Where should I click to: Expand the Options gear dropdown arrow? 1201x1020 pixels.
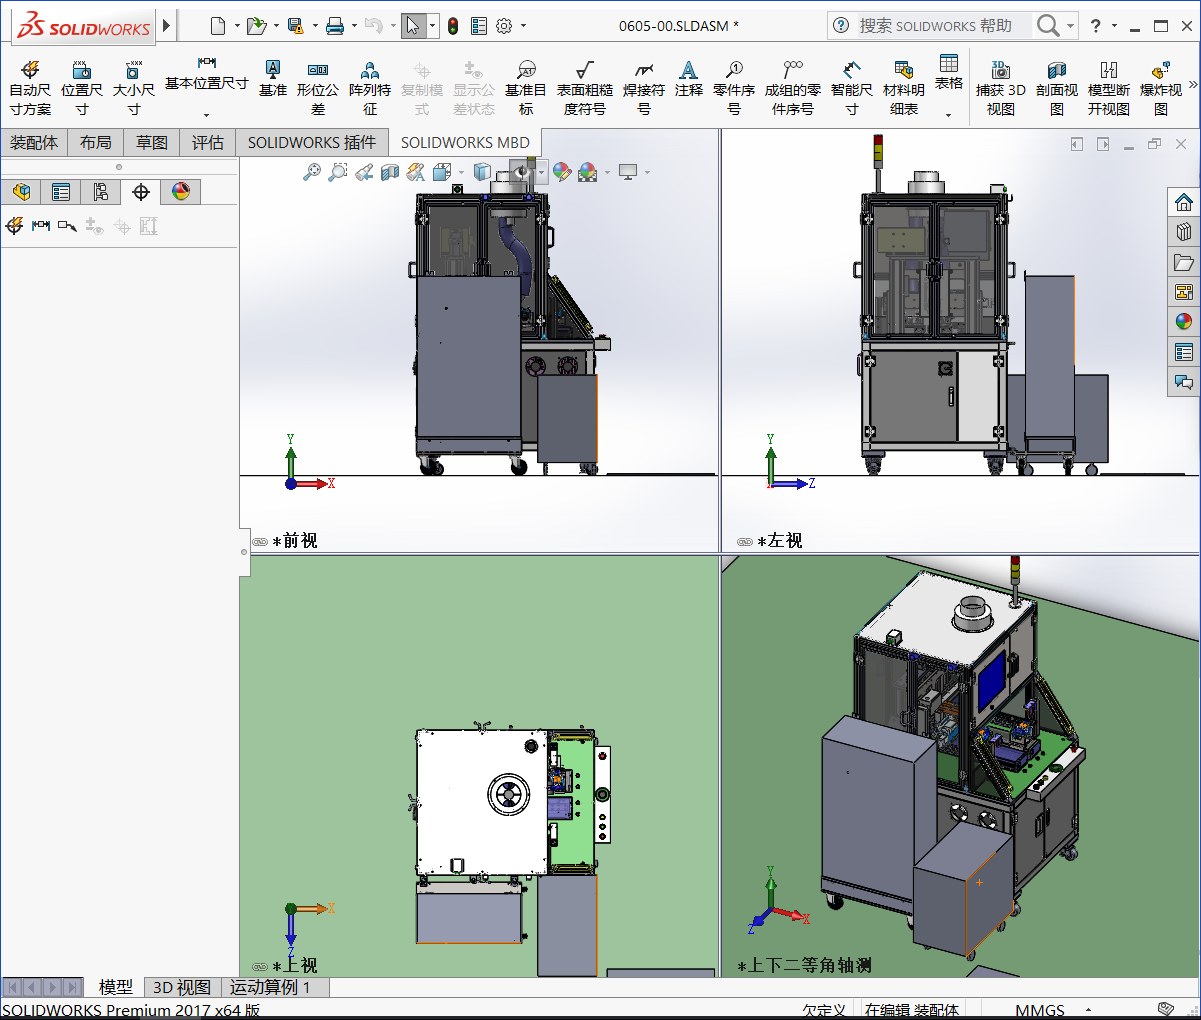pyautogui.click(x=523, y=26)
